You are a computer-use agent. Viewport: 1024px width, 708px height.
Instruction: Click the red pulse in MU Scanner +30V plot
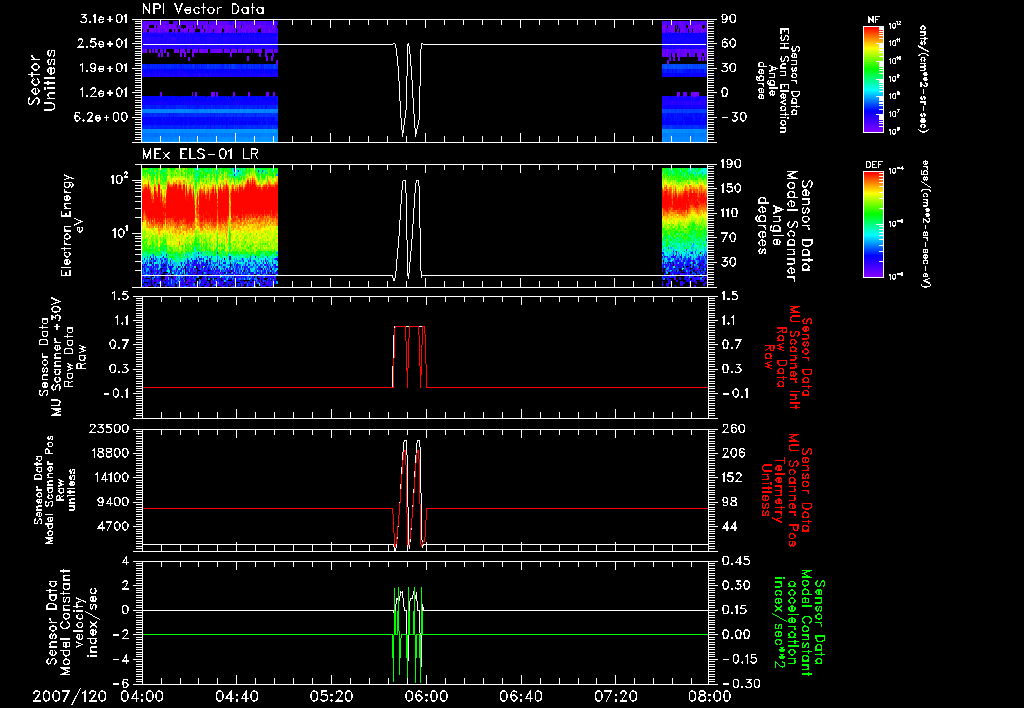point(409,357)
